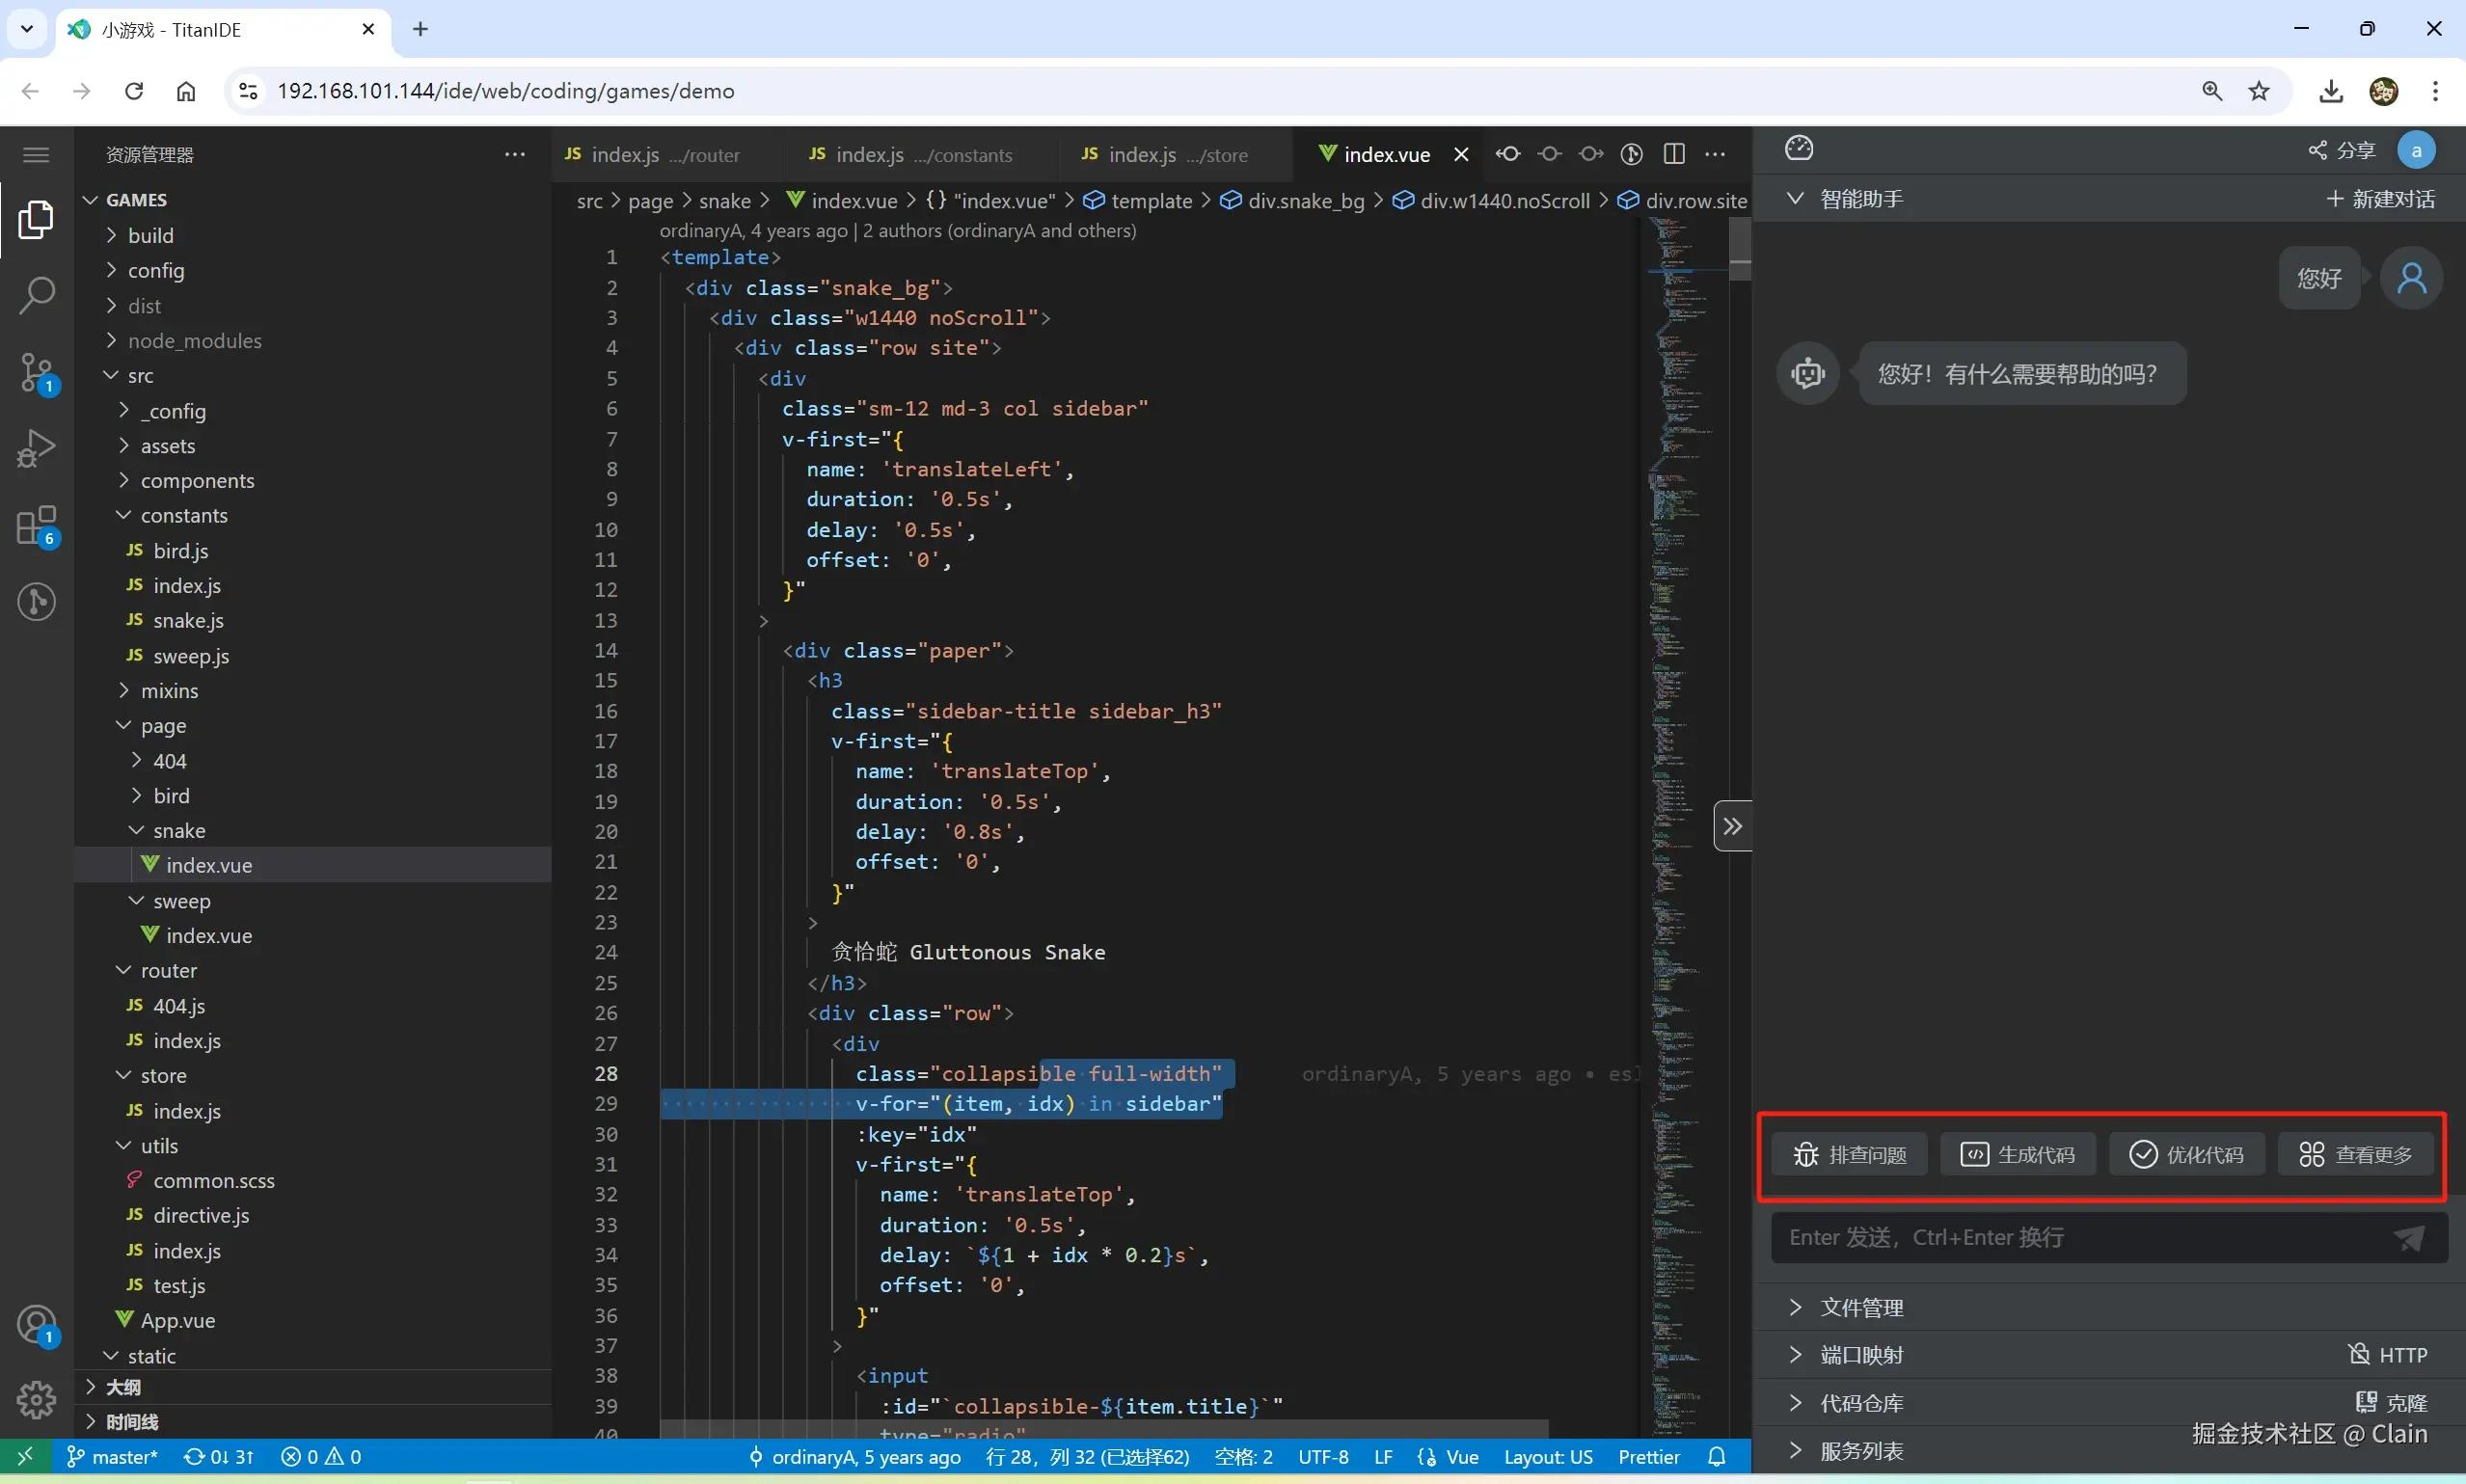Click master* branch in status bar
The width and height of the screenshot is (2466, 1484).
pyautogui.click(x=112, y=1457)
